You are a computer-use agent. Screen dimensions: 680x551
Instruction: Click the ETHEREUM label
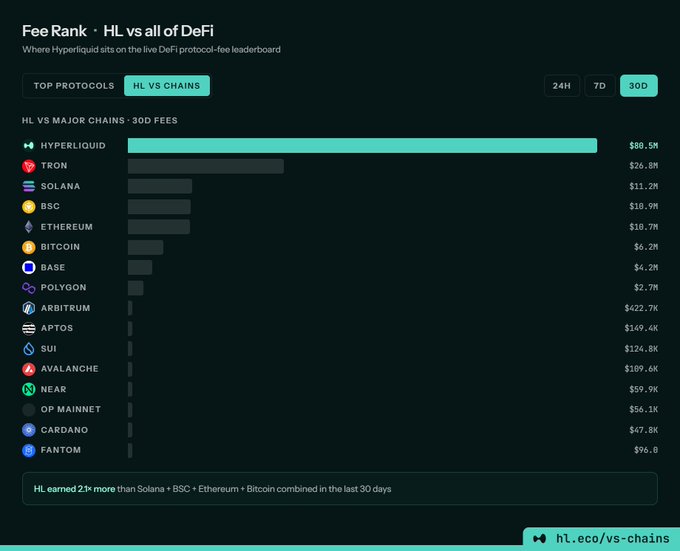pos(66,227)
